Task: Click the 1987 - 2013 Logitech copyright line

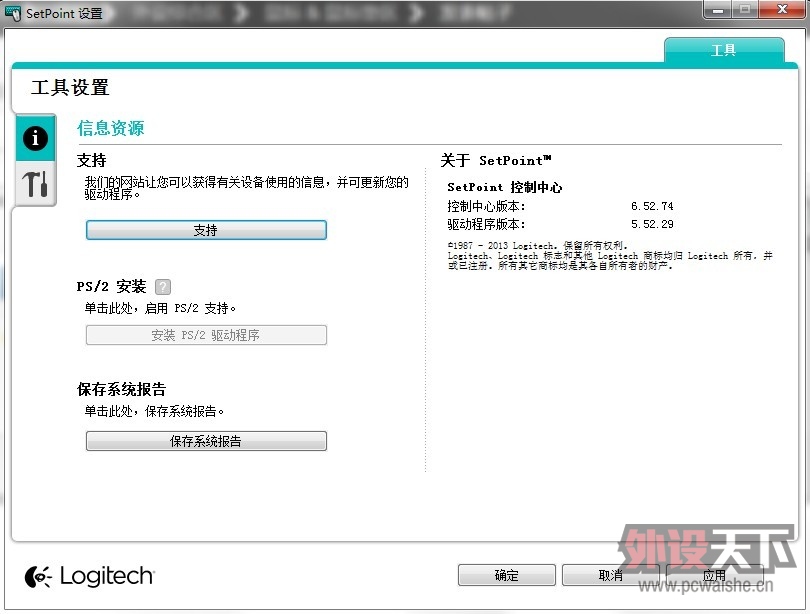Action: click(537, 245)
